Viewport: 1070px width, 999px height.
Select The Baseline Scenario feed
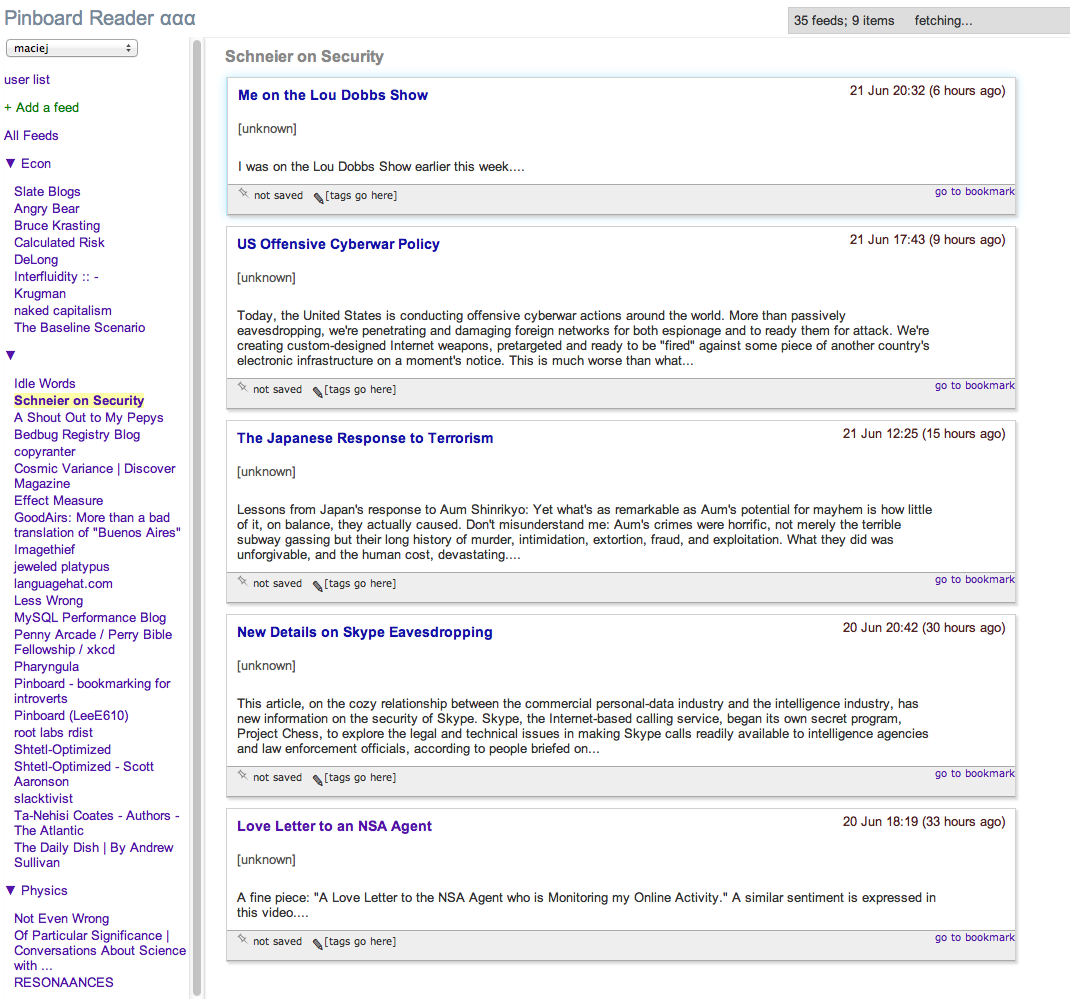pos(80,328)
